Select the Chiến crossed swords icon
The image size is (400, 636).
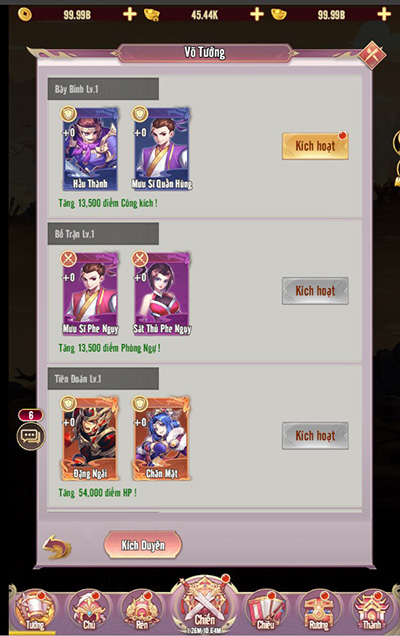click(x=204, y=606)
